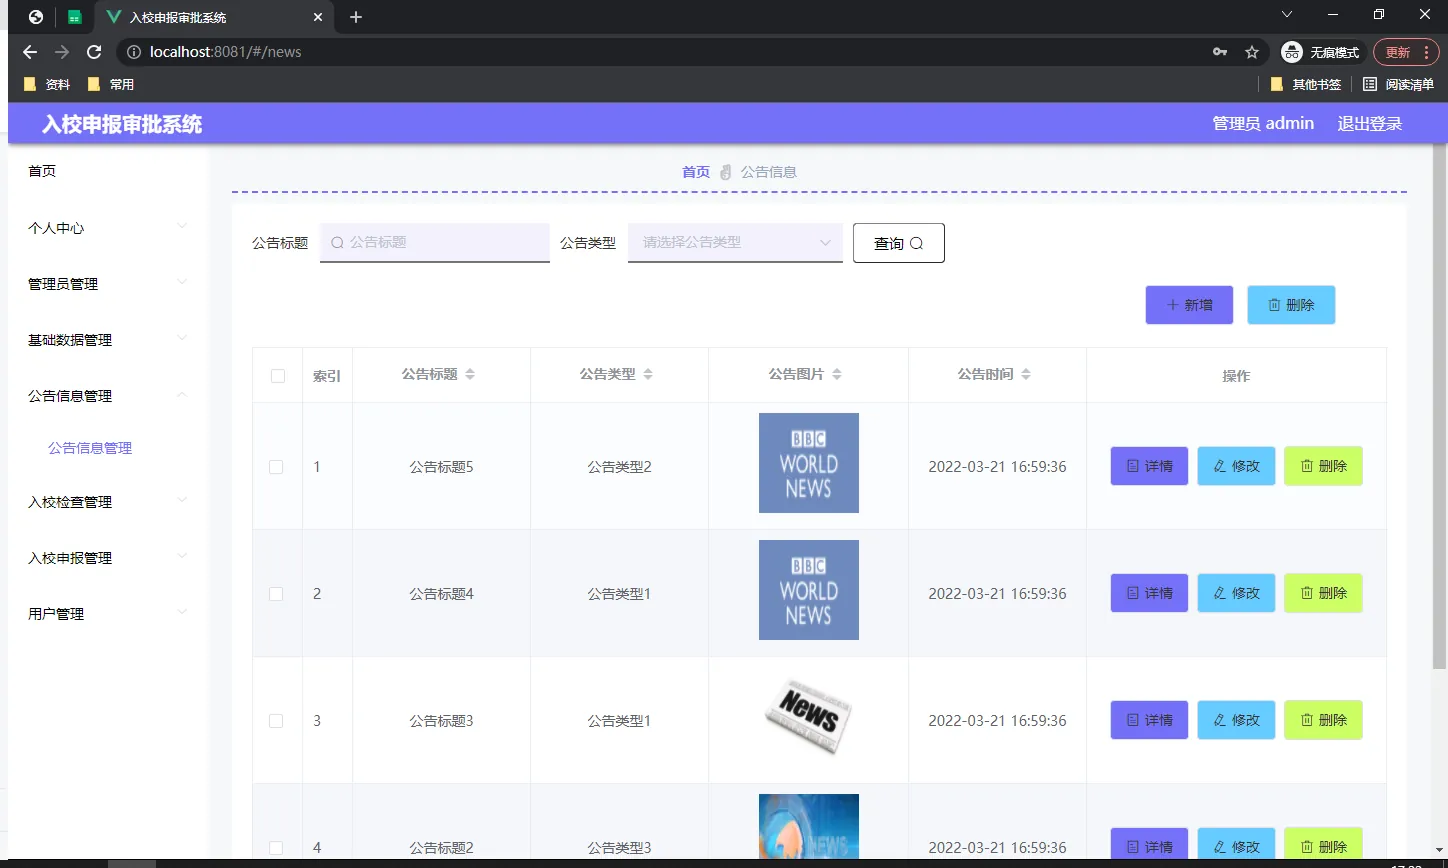
Task: Open the 无痕模式 incognito icon
Action: coord(1293,52)
